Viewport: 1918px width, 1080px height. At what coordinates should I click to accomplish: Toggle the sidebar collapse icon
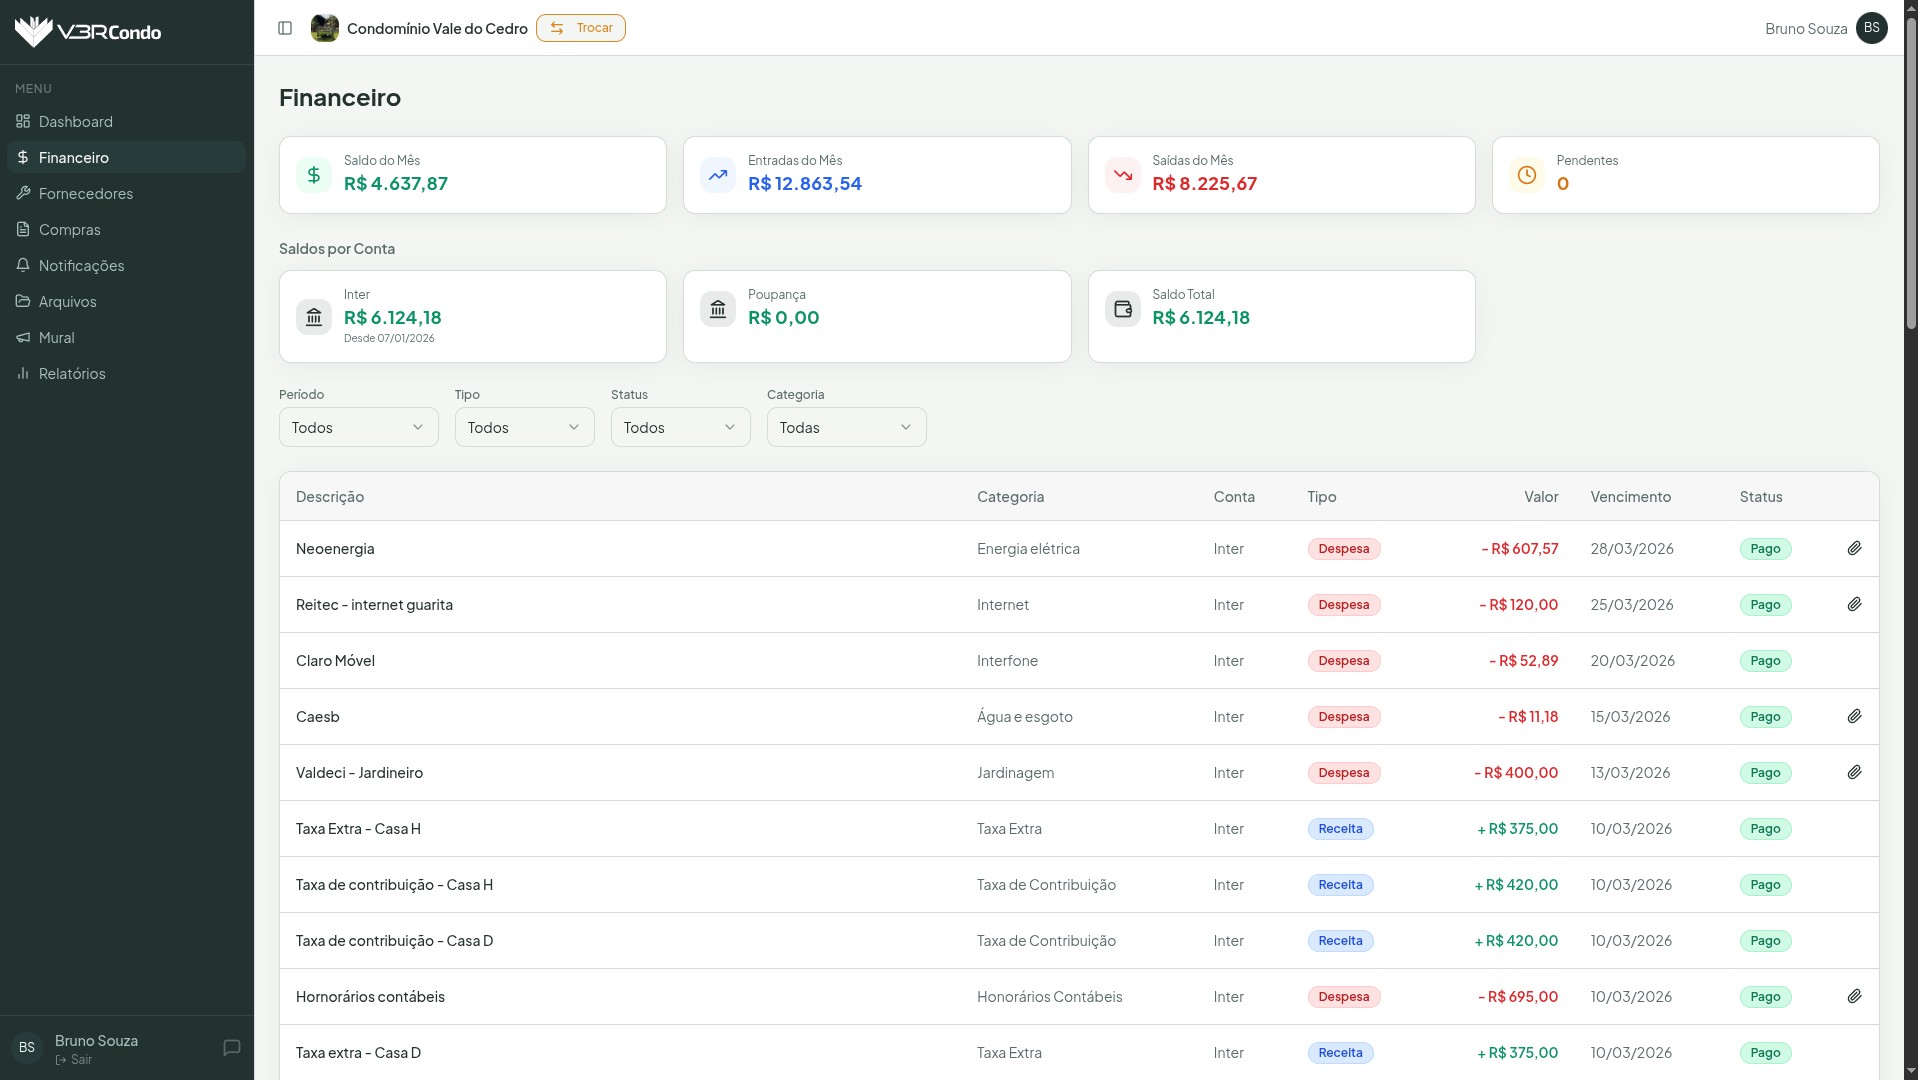(285, 28)
